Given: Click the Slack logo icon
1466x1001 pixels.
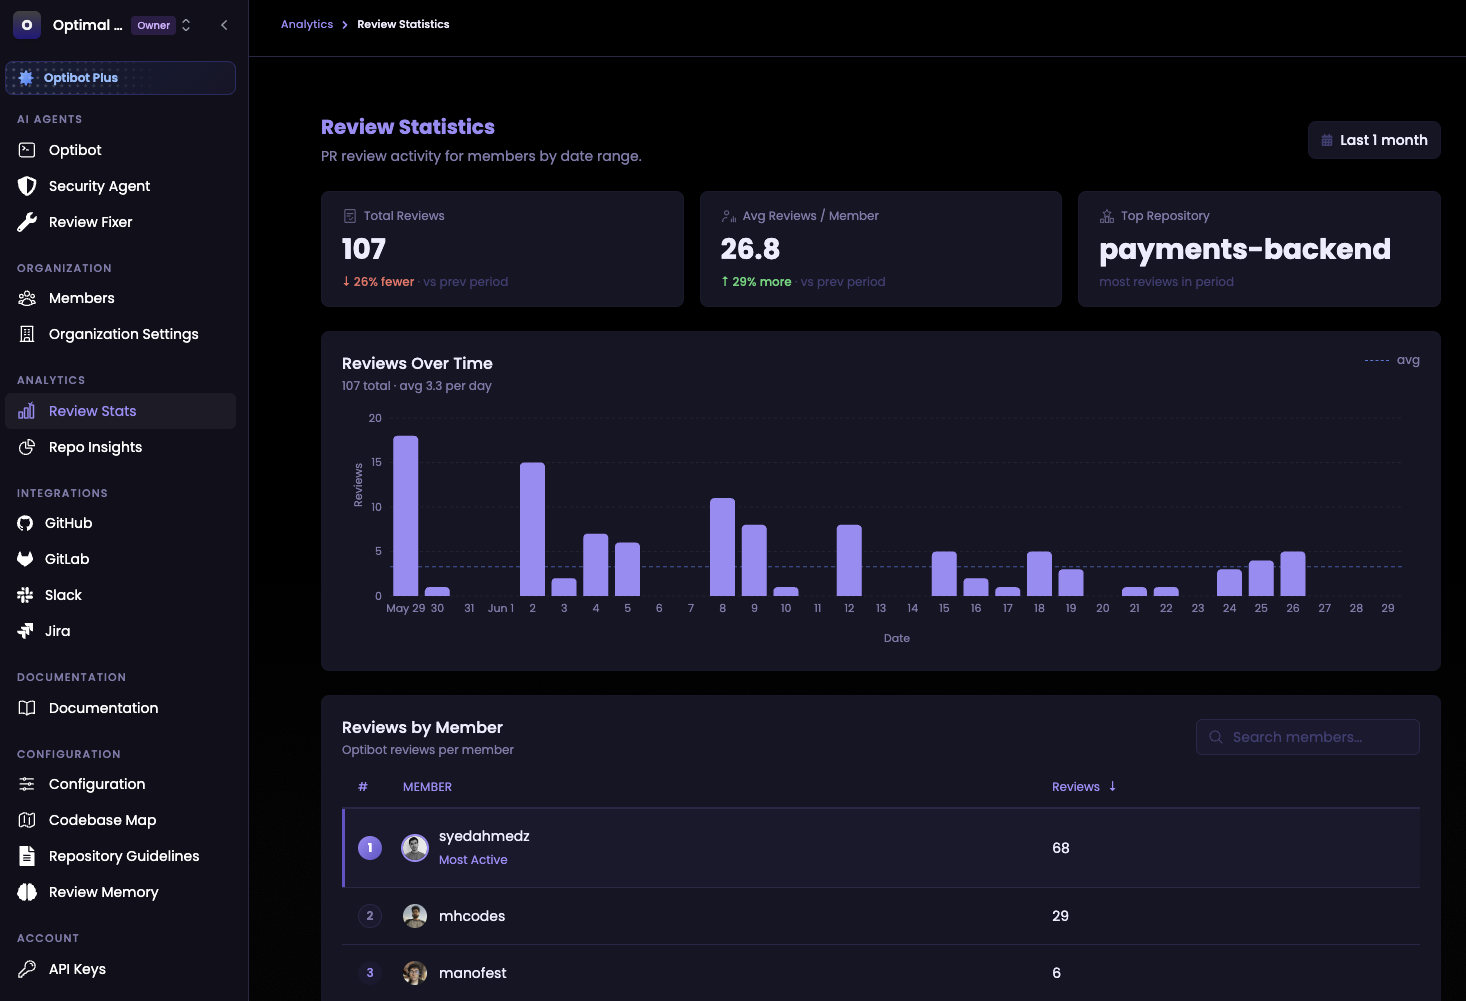Looking at the screenshot, I should coord(25,595).
